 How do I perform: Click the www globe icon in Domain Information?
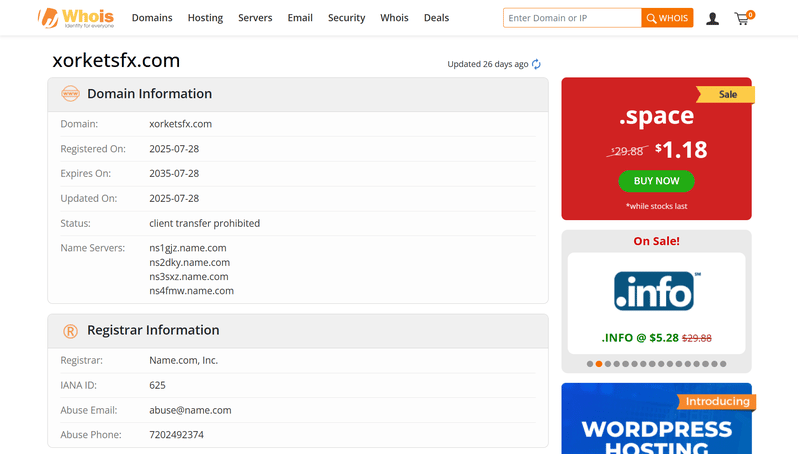(x=70, y=94)
